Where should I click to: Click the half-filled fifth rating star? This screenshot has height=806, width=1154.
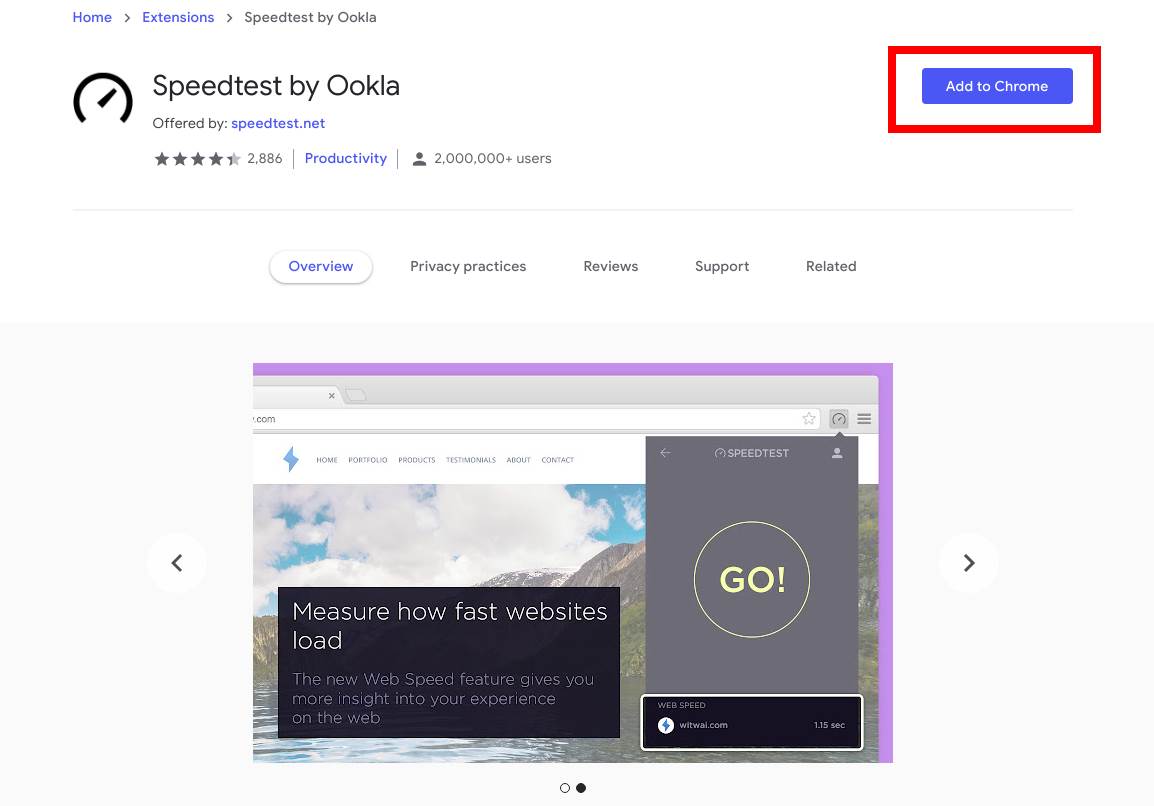(x=234, y=158)
